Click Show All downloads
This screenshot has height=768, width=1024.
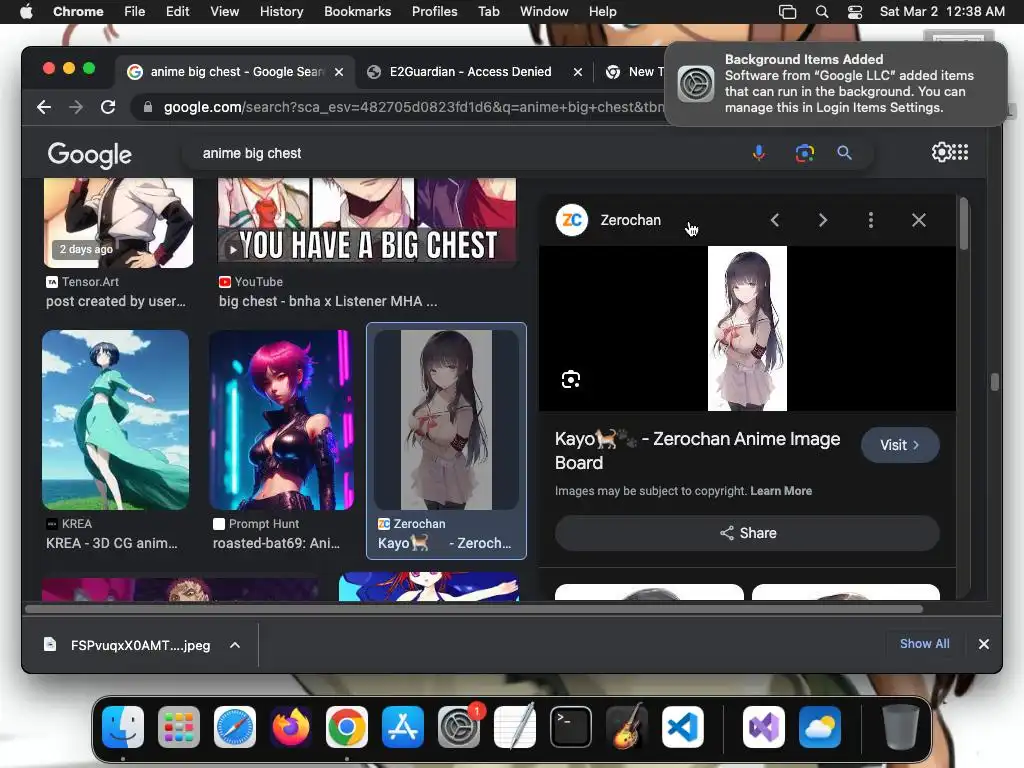pos(925,644)
